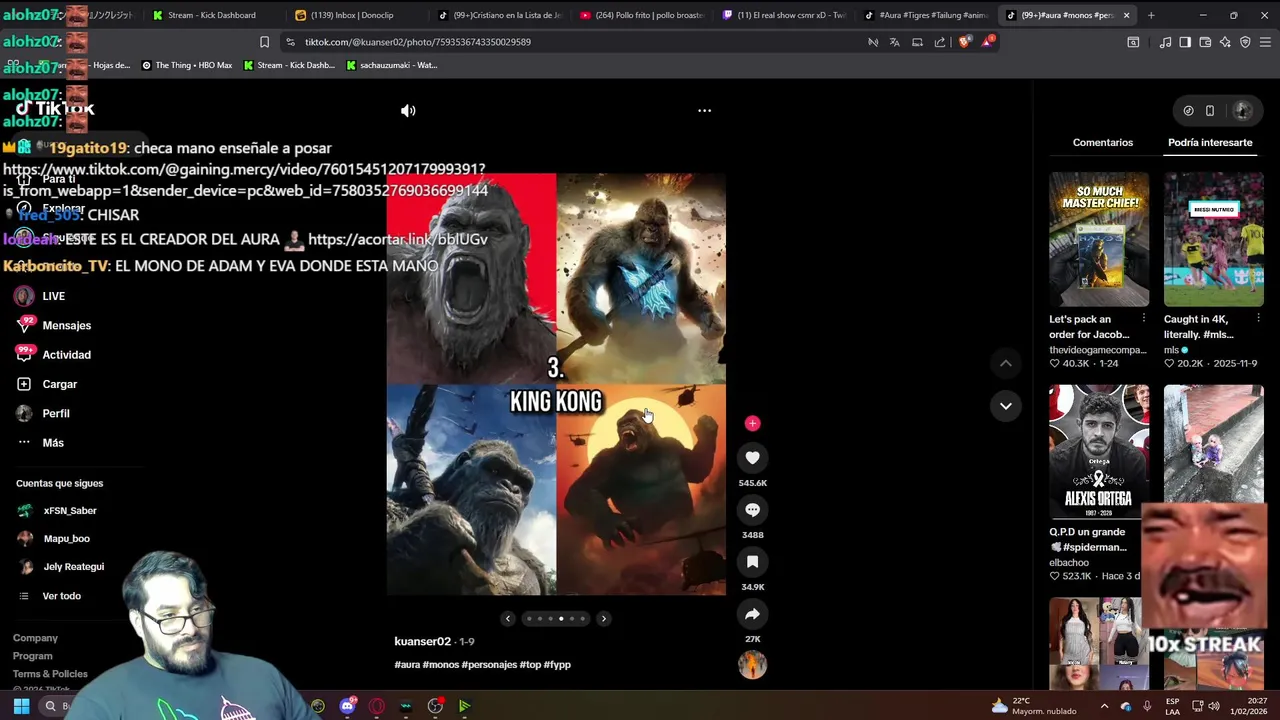Screen dimensions: 1280x720
Task: Click the profile avatar icon top right
Action: 1243,111
